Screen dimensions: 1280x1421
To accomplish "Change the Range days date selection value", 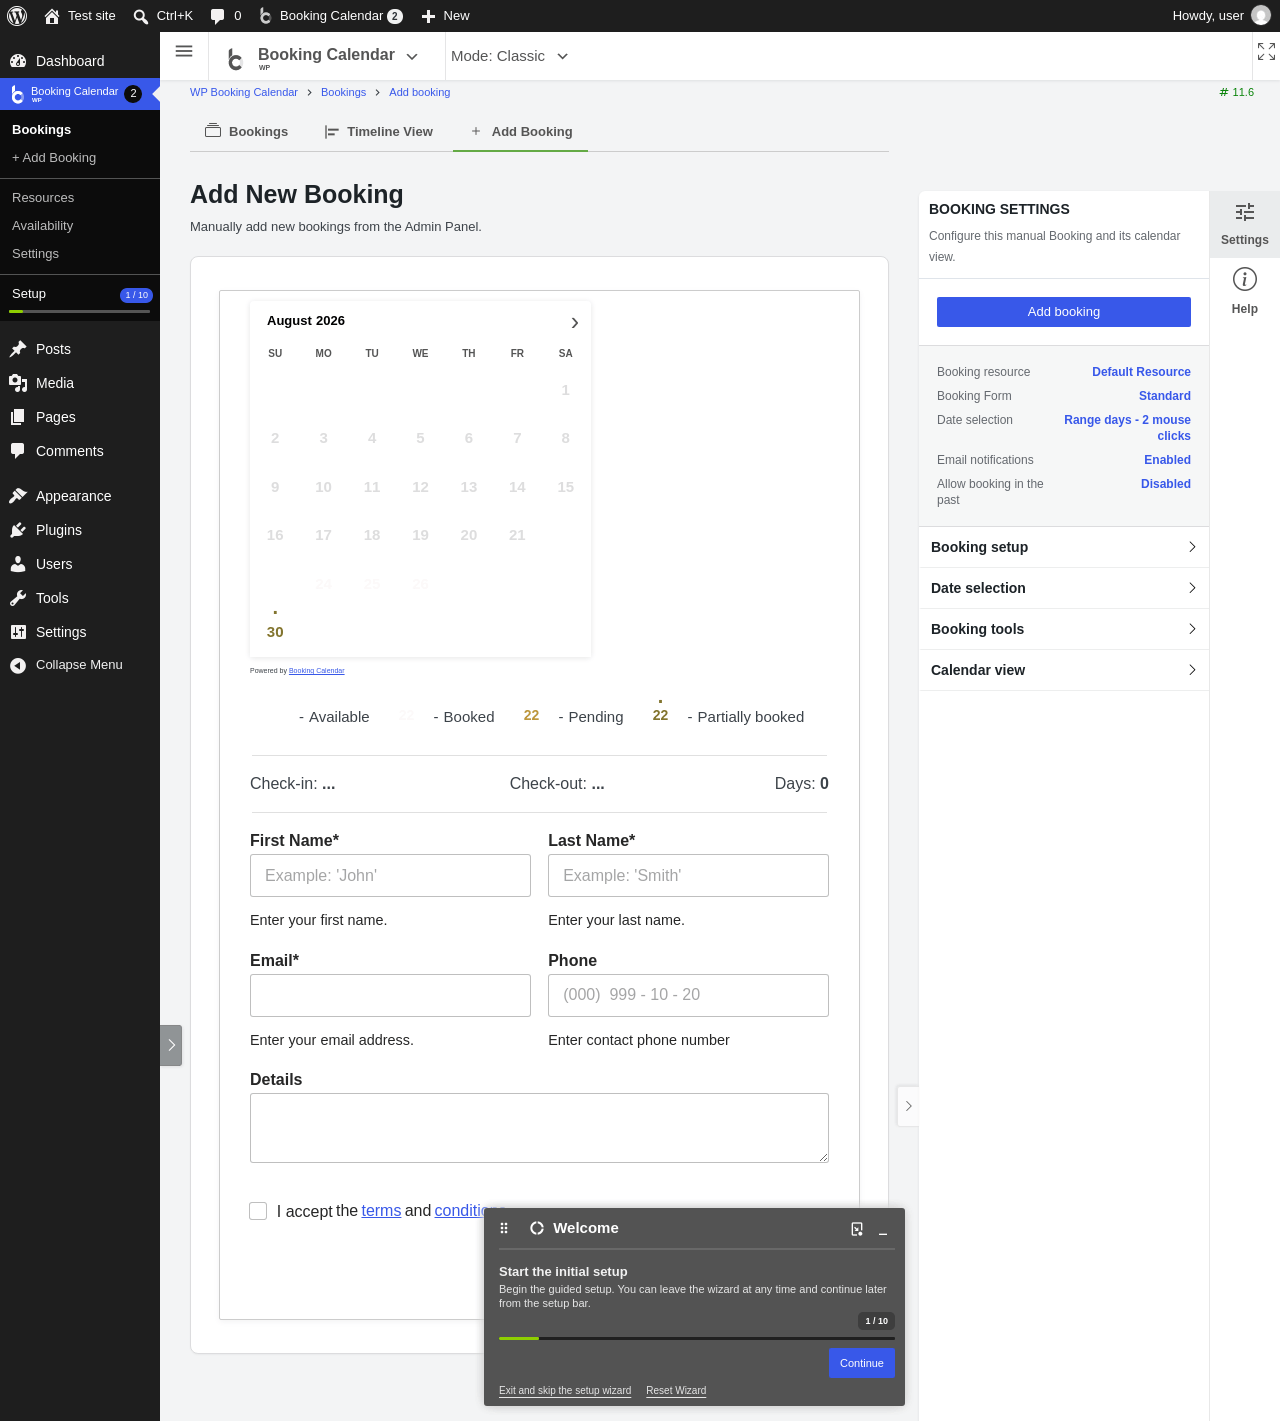I will pos(1127,428).
